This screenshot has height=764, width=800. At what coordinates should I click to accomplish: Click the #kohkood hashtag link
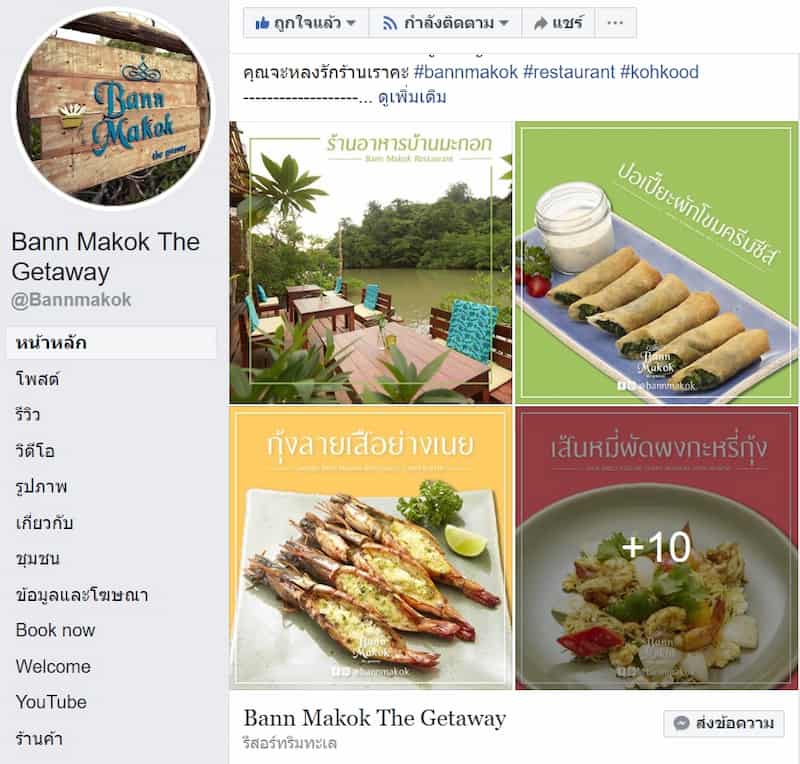click(659, 72)
